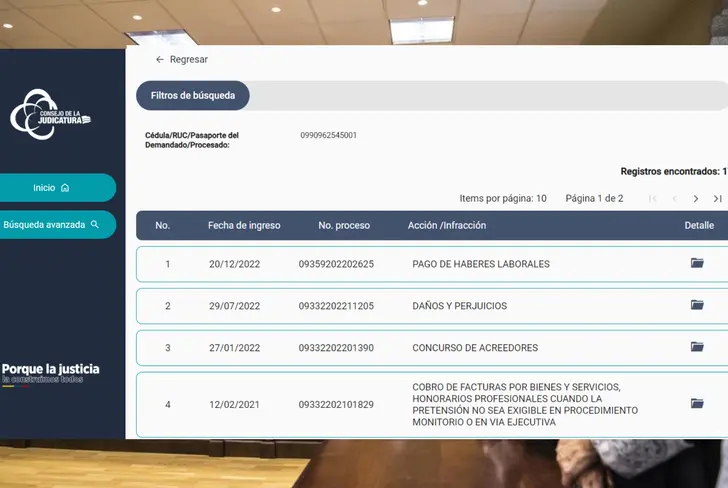This screenshot has width=728, height=488.
Task: Select date 29/07/2022 cell
Action: coord(234,306)
